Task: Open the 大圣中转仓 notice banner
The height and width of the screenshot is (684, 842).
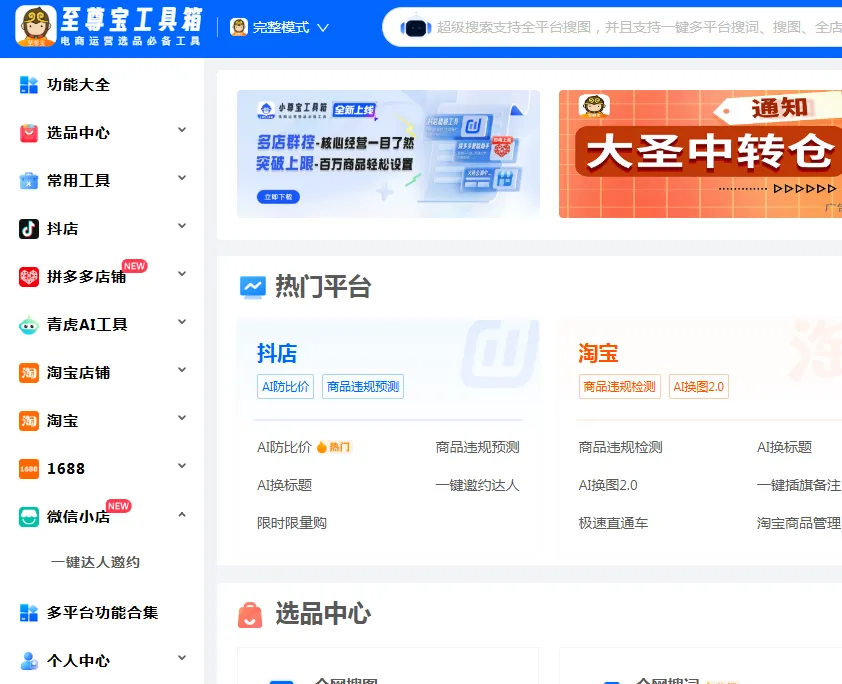Action: tap(700, 154)
